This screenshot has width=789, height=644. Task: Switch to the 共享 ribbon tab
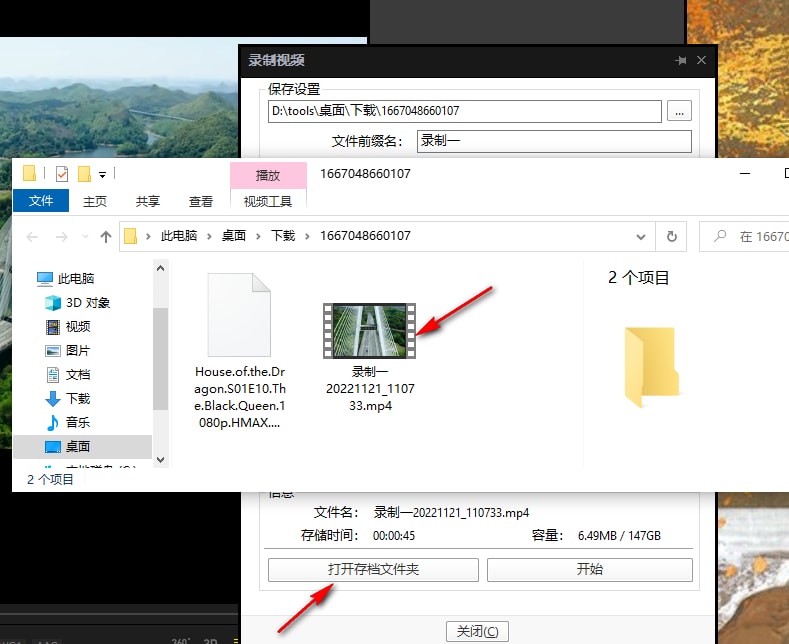[x=147, y=201]
